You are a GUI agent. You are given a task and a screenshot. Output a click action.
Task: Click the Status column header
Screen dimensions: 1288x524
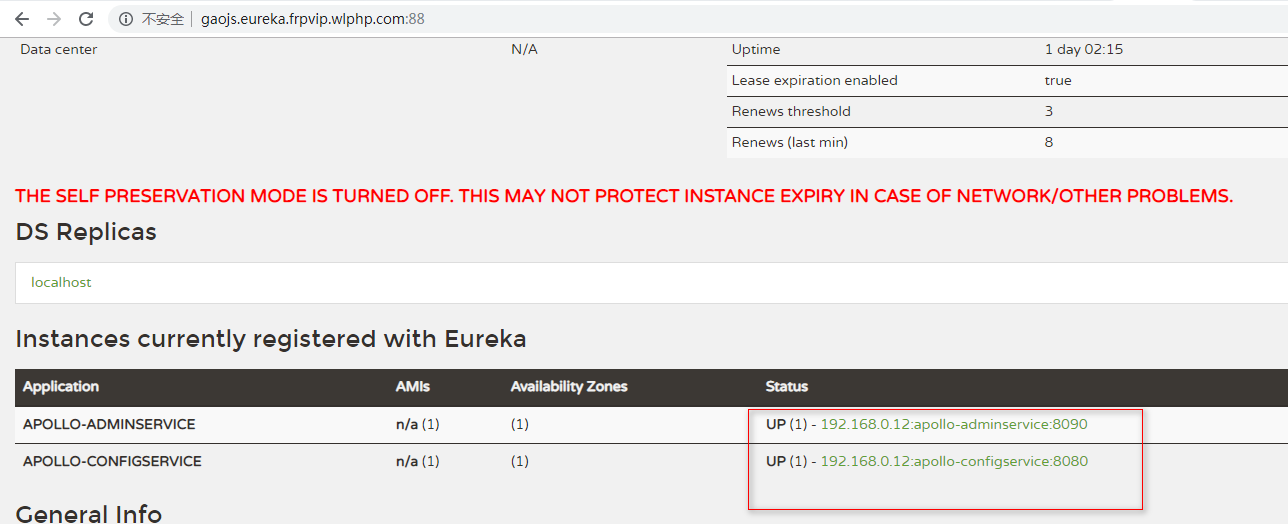[787, 386]
